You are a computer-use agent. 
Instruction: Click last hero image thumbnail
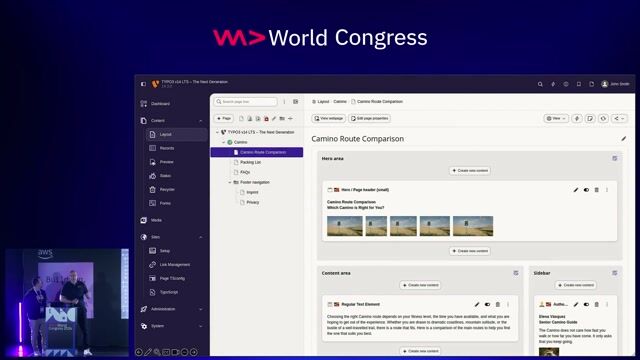[x=473, y=226]
